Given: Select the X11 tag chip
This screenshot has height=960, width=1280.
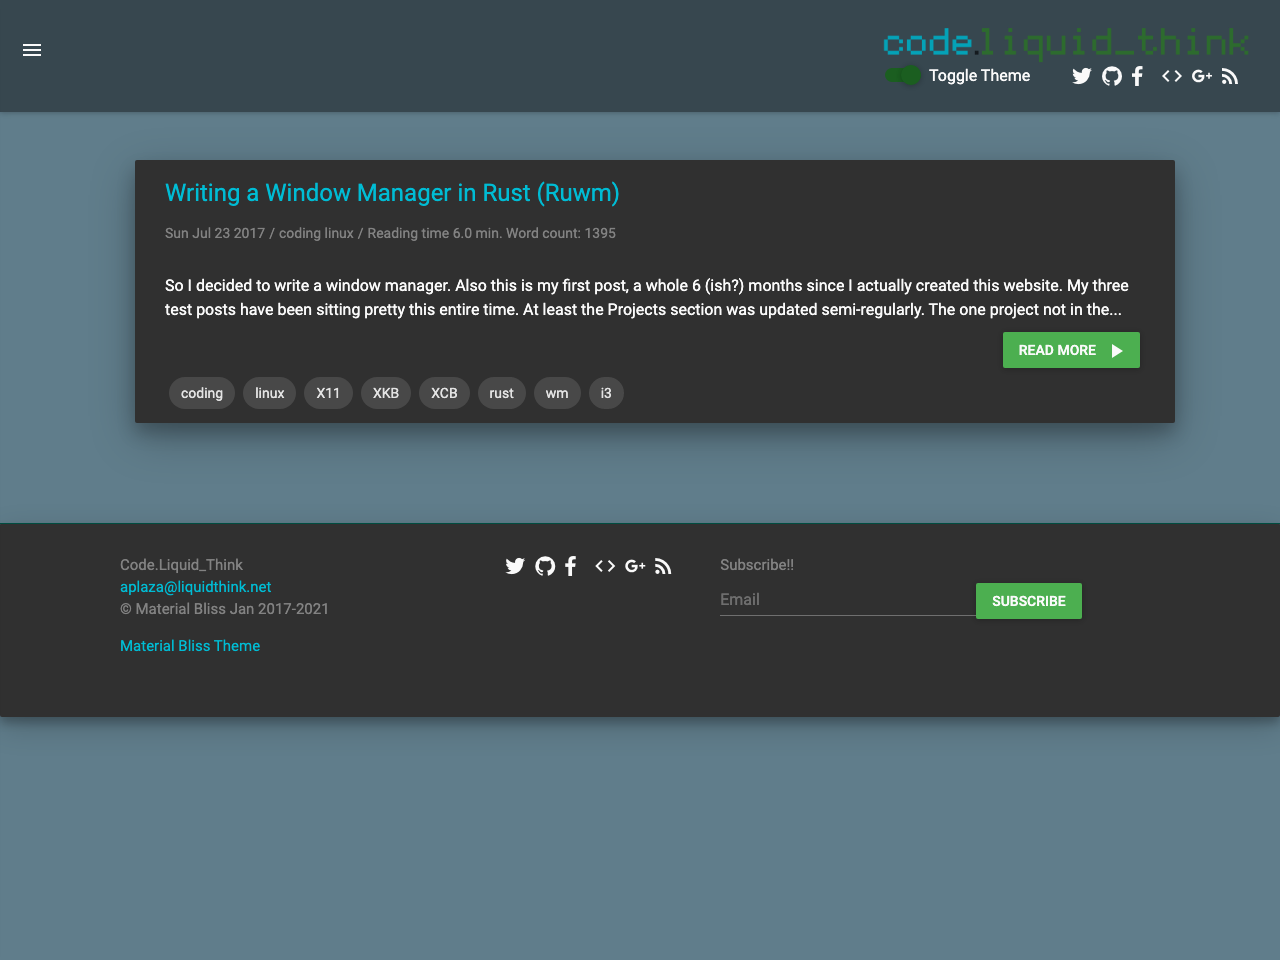Looking at the screenshot, I should 328,393.
